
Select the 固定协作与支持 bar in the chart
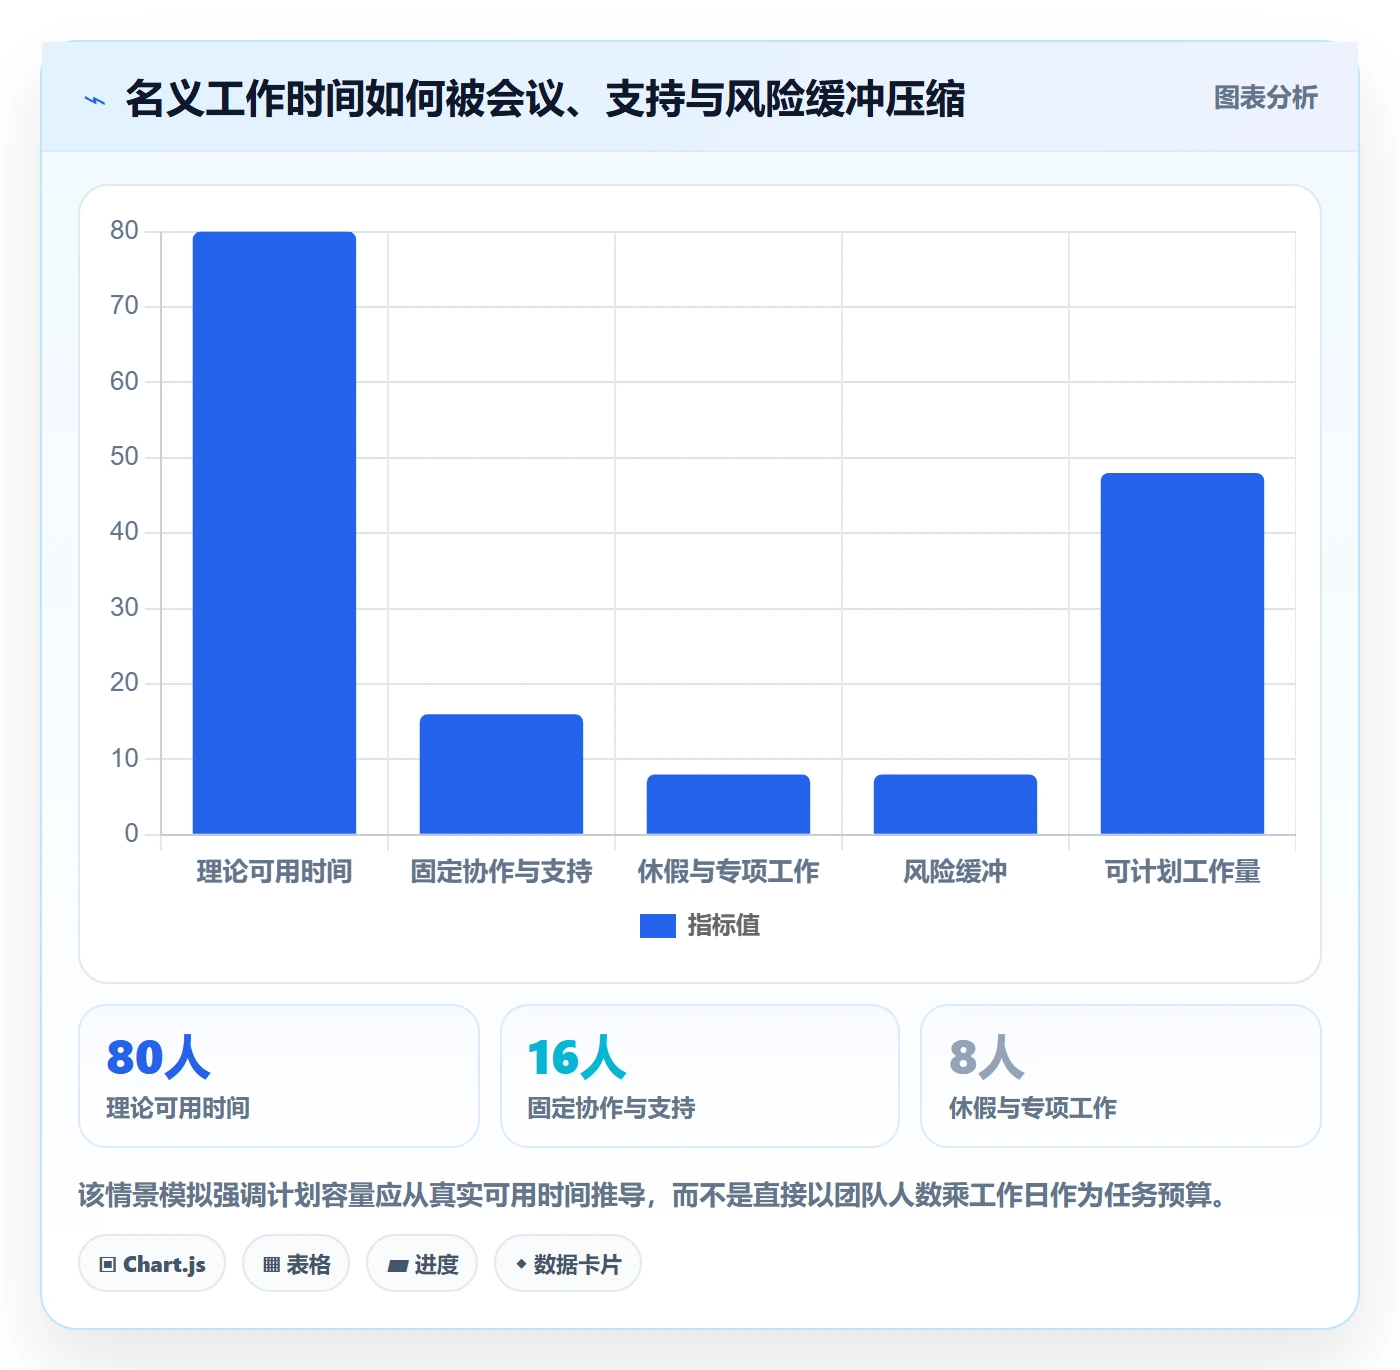(501, 774)
